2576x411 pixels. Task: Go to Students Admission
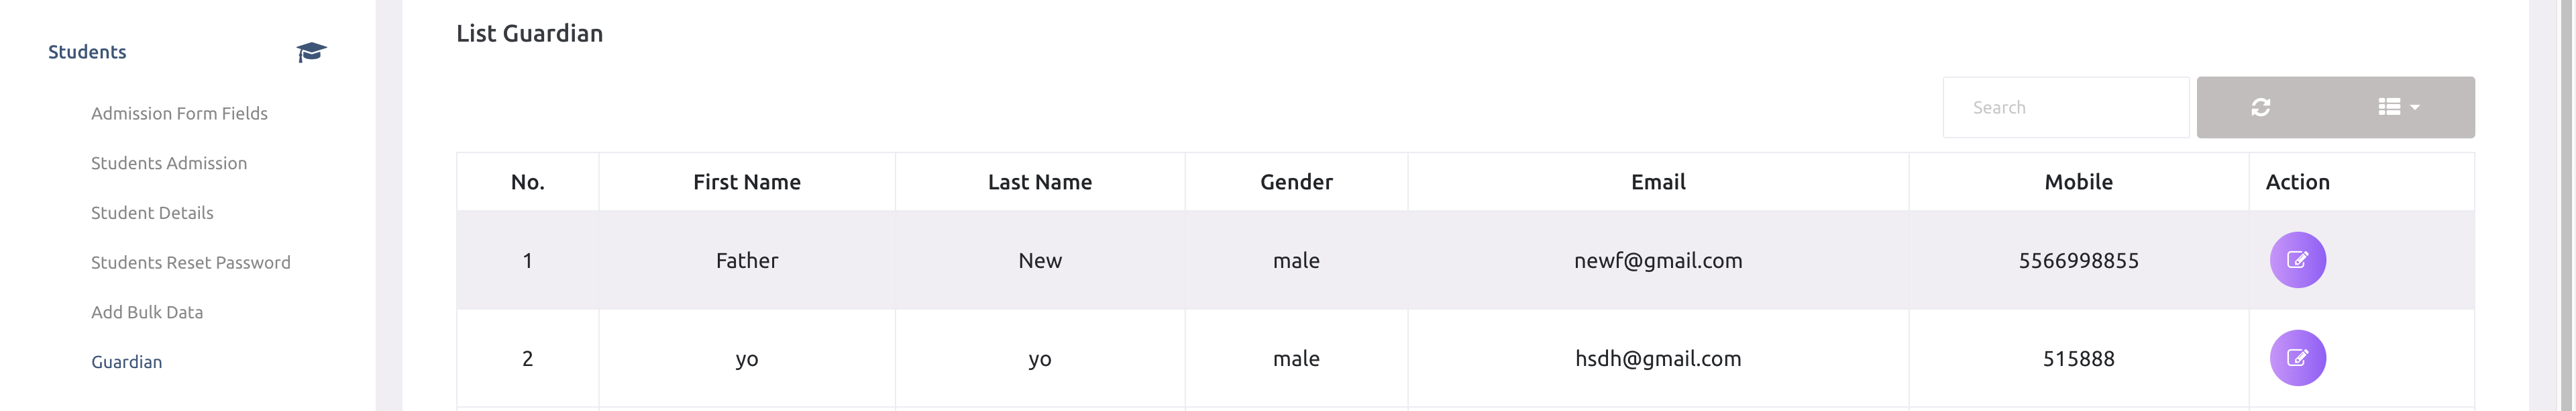(169, 163)
